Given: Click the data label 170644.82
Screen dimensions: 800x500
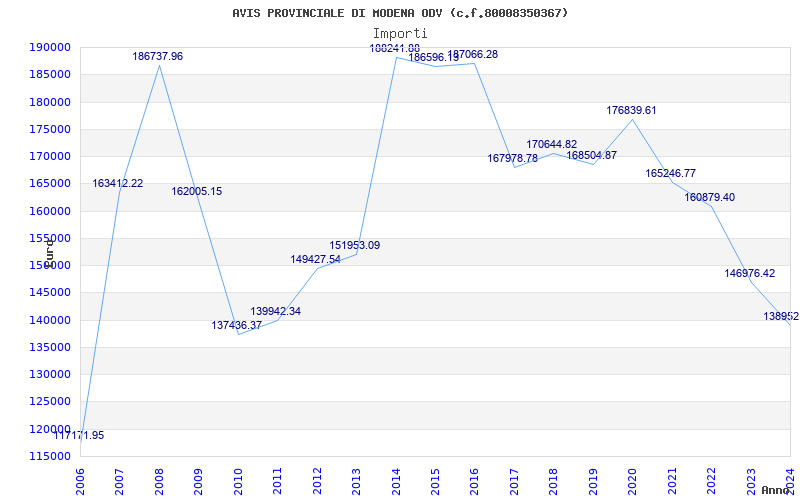Looking at the screenshot, I should point(552,144).
